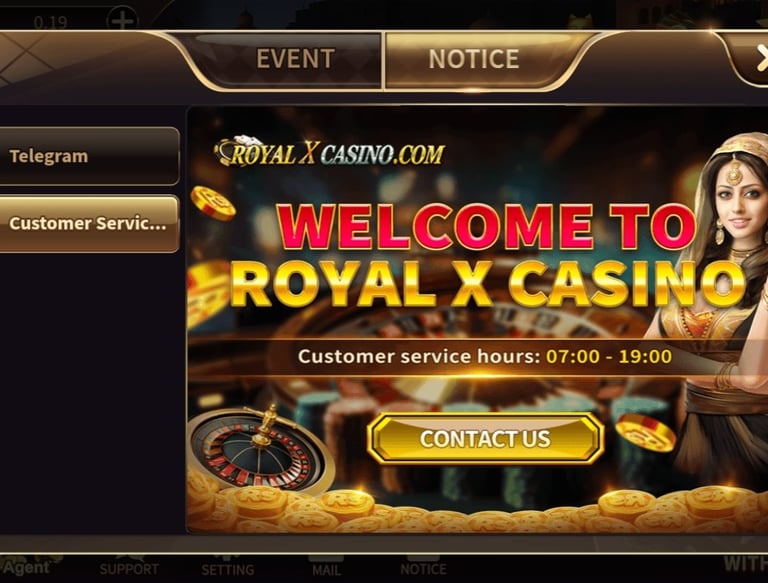The height and width of the screenshot is (583, 768).
Task: Close the notice popup with X
Action: [x=761, y=58]
